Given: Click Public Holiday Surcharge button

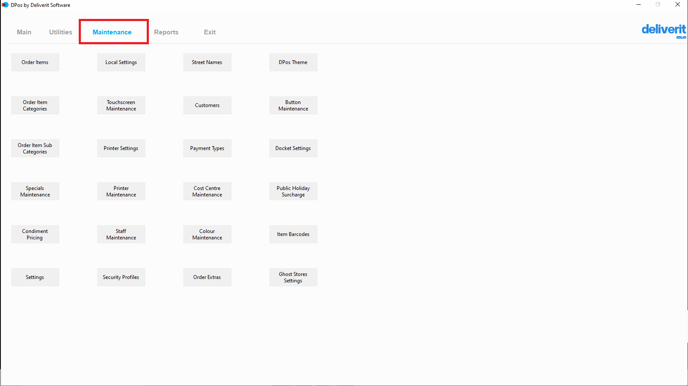Looking at the screenshot, I should pos(293,191).
